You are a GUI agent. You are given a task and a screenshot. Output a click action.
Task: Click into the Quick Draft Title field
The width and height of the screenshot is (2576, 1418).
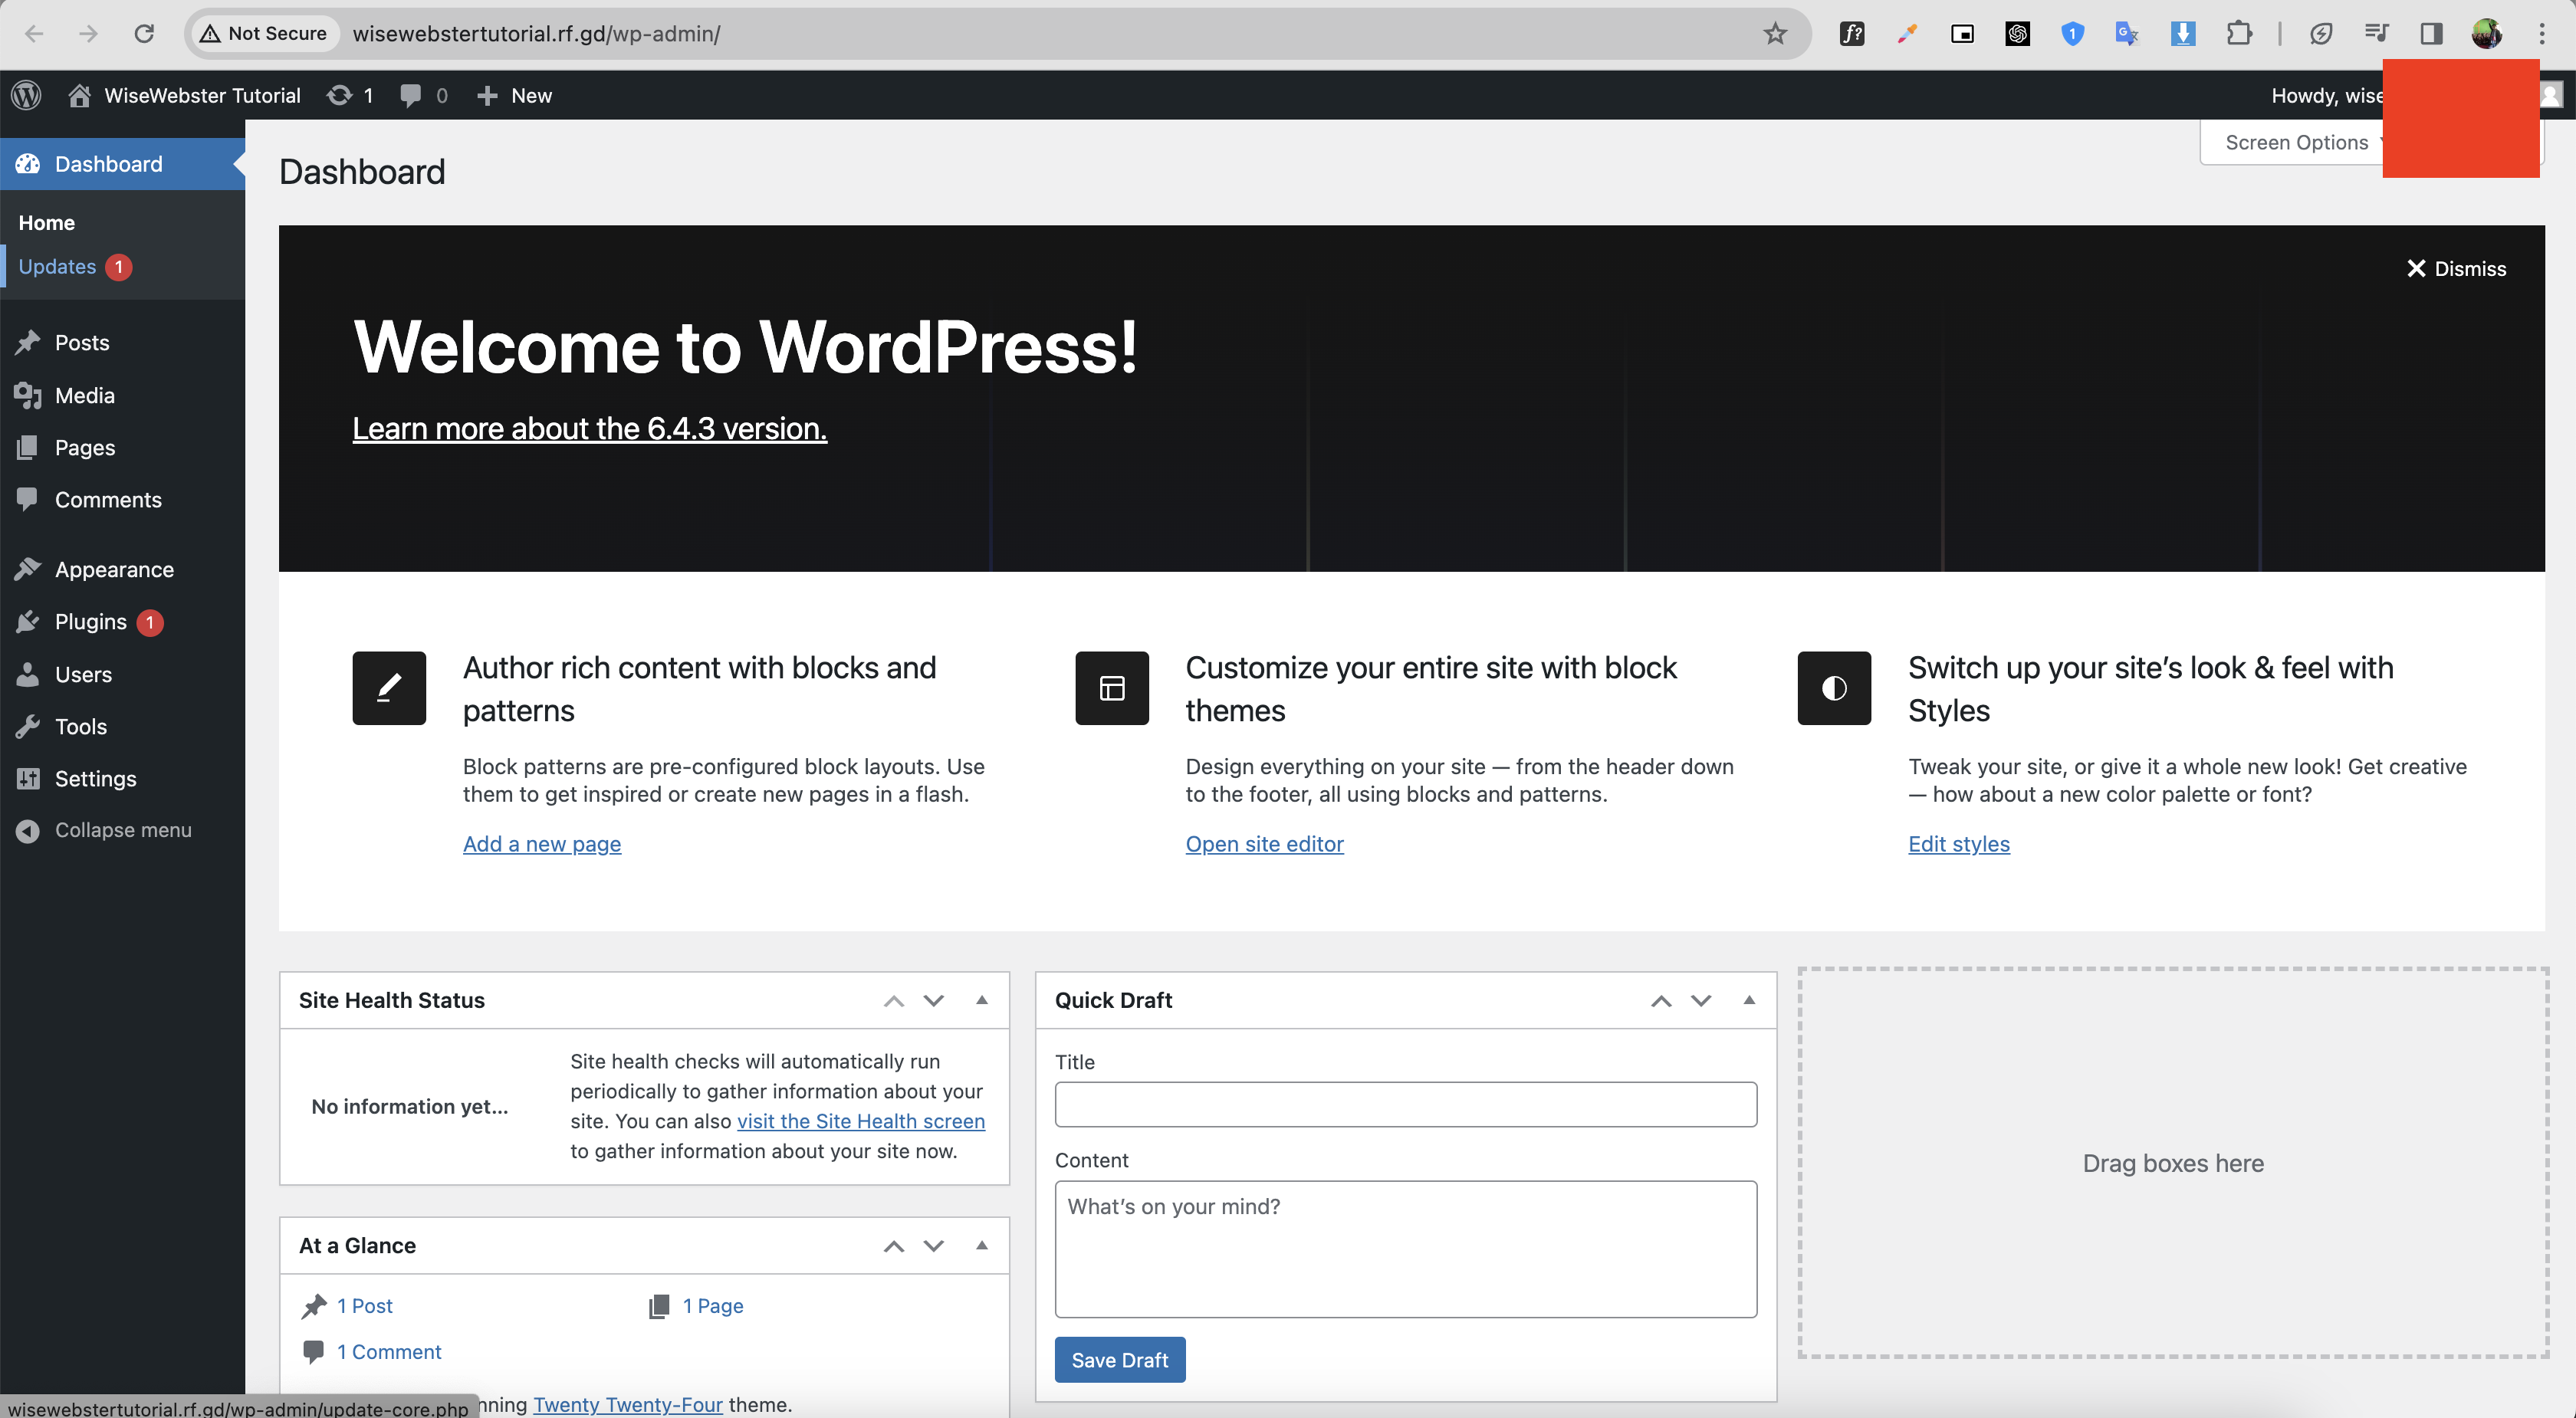(1405, 1104)
